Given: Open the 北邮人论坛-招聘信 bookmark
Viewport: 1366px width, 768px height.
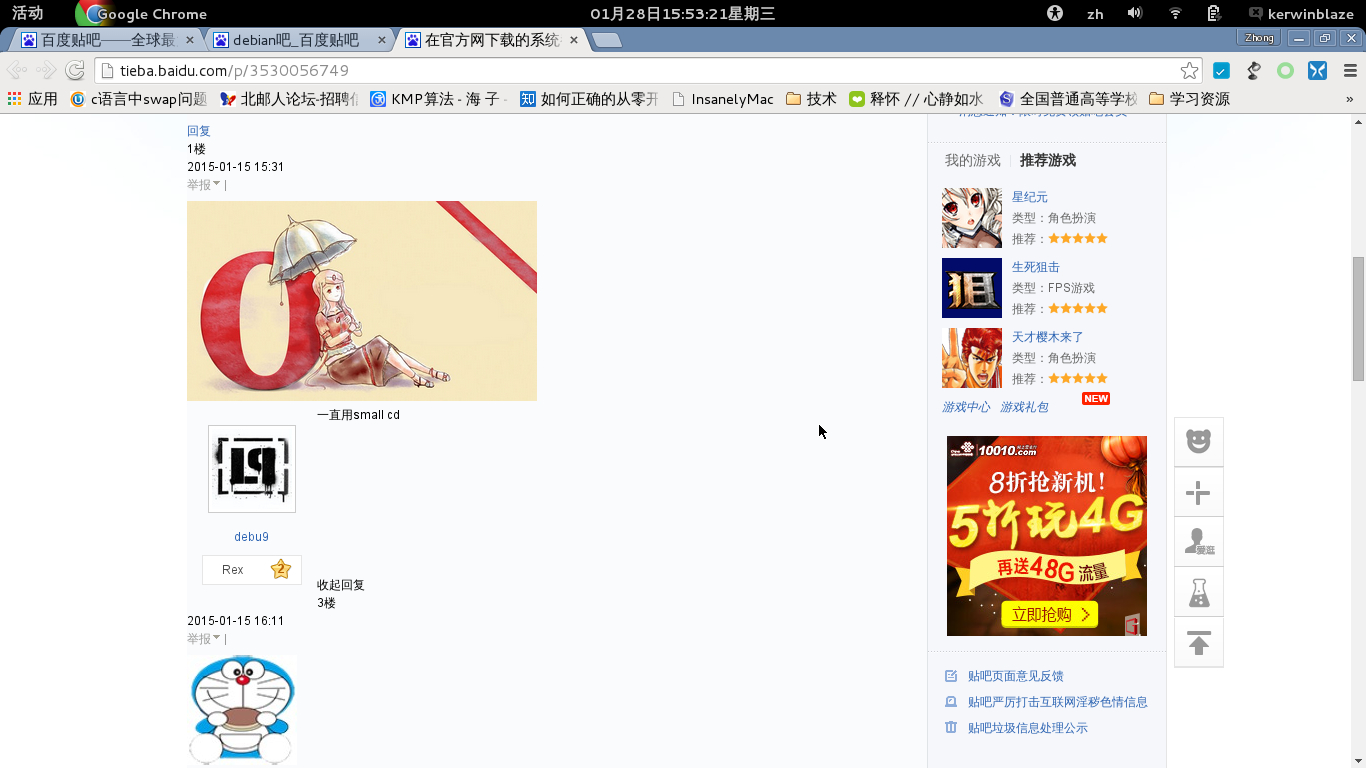Looking at the screenshot, I should [289, 99].
